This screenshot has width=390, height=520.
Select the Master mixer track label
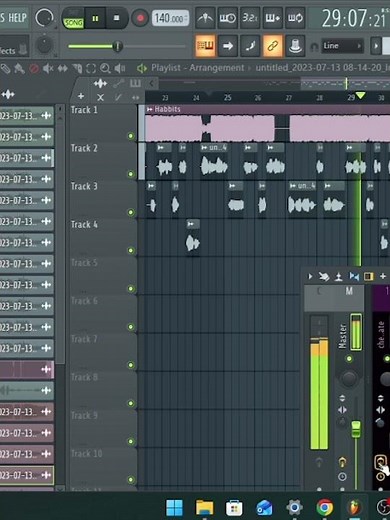coord(342,336)
